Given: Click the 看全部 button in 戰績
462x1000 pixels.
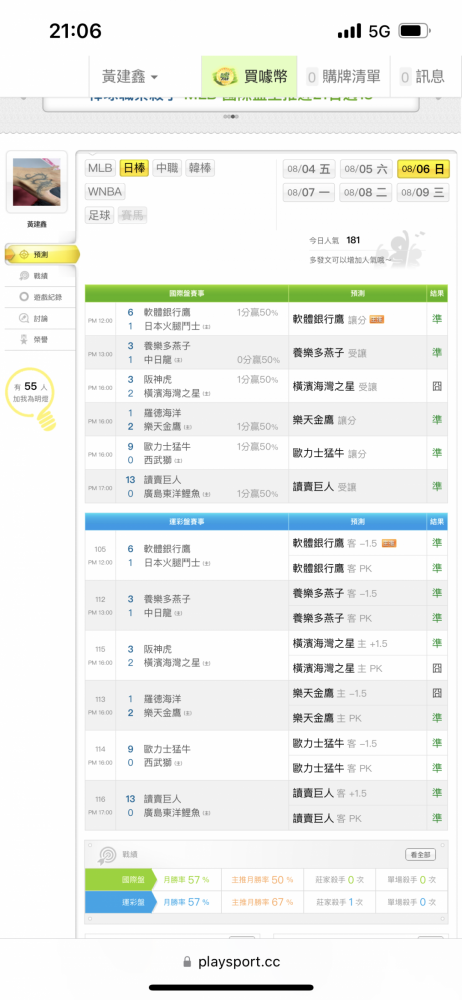Looking at the screenshot, I should pyautogui.click(x=421, y=854).
